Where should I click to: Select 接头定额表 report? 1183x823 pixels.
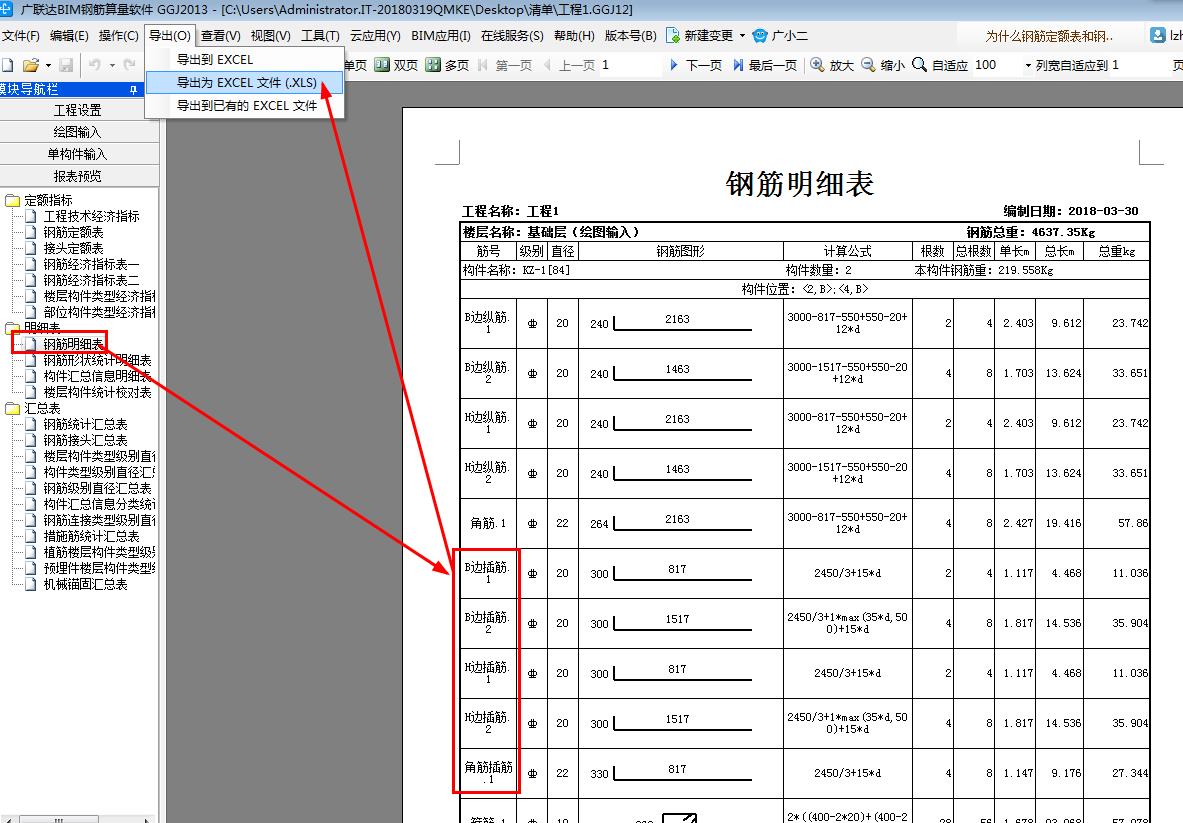point(73,248)
